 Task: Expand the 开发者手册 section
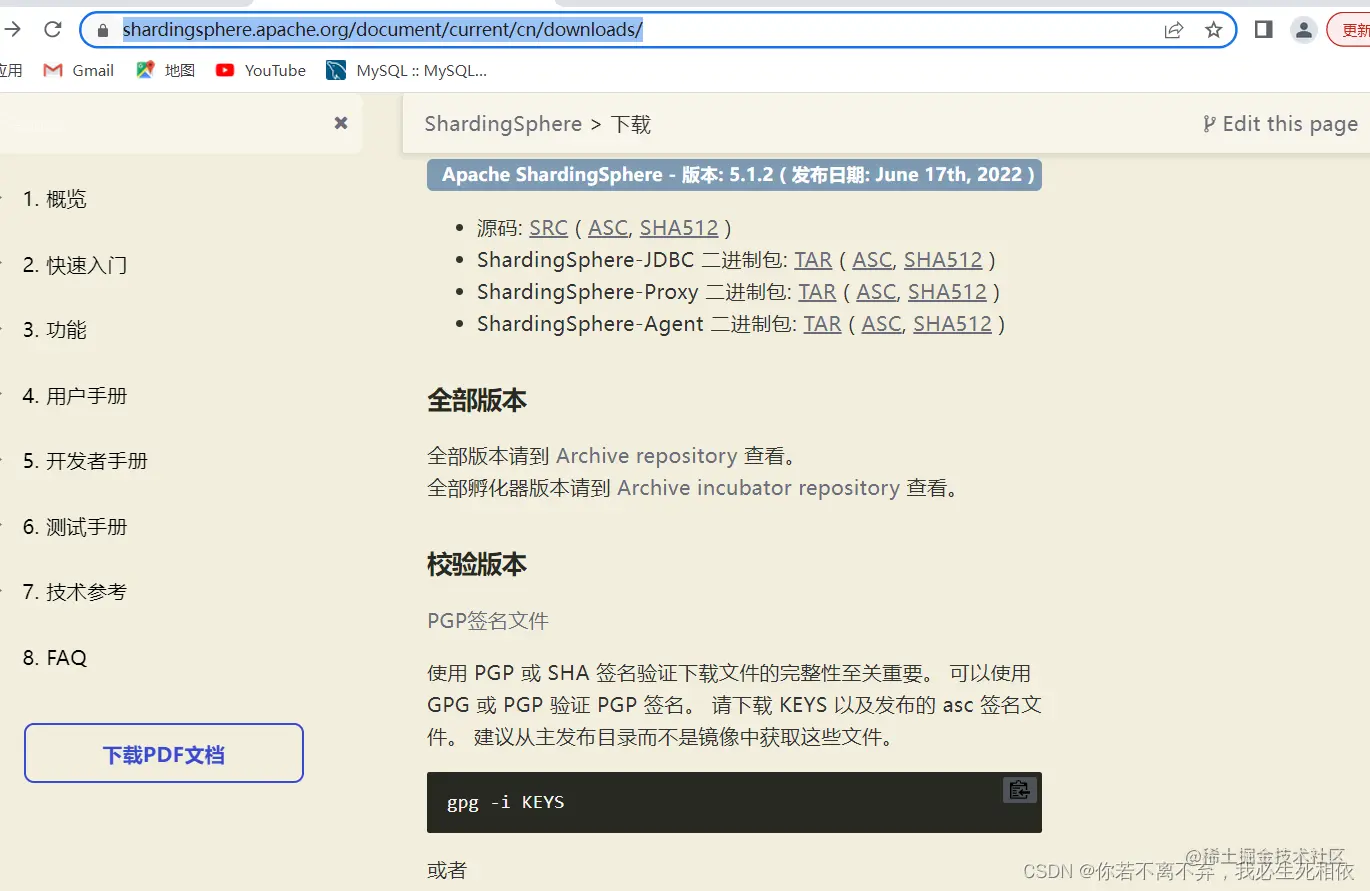coord(86,461)
